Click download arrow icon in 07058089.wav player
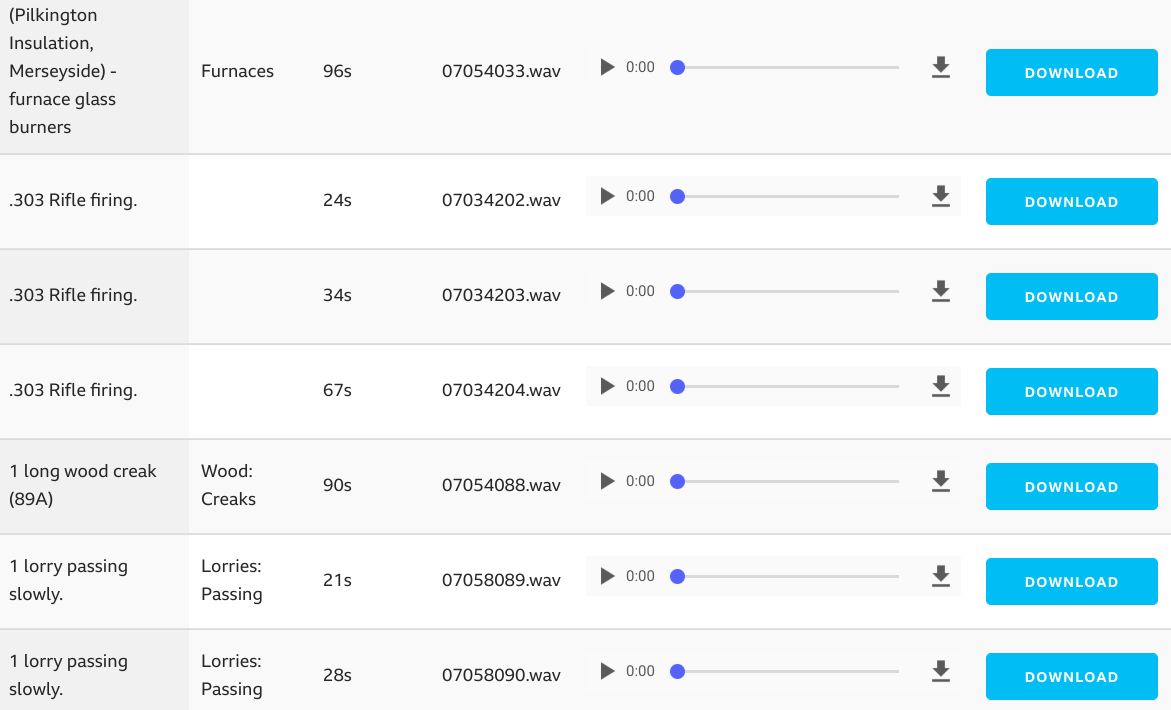 [941, 576]
